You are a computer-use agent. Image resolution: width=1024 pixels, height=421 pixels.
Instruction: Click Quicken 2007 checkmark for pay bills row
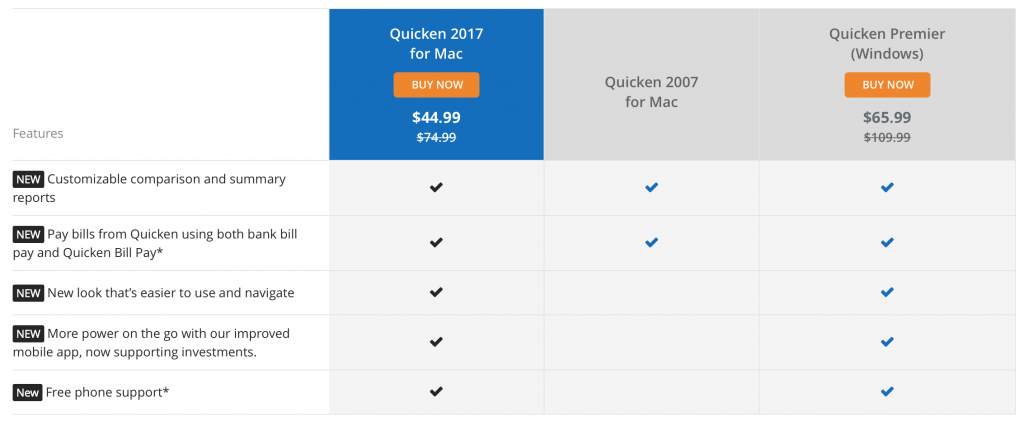pyautogui.click(x=651, y=243)
